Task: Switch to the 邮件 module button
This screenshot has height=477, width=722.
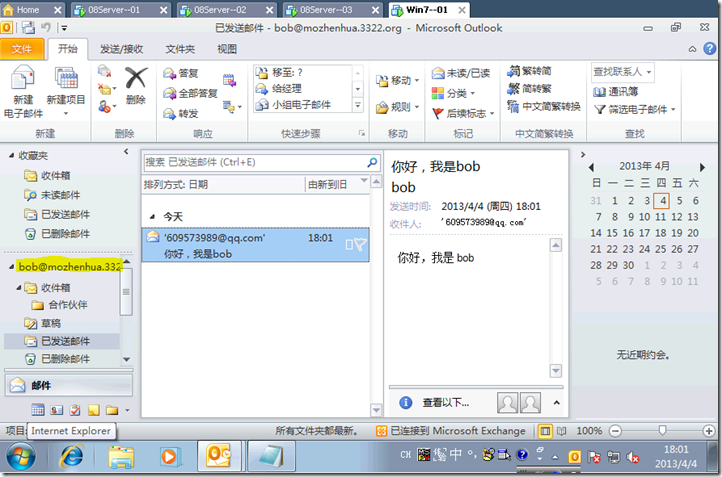Action: point(69,385)
